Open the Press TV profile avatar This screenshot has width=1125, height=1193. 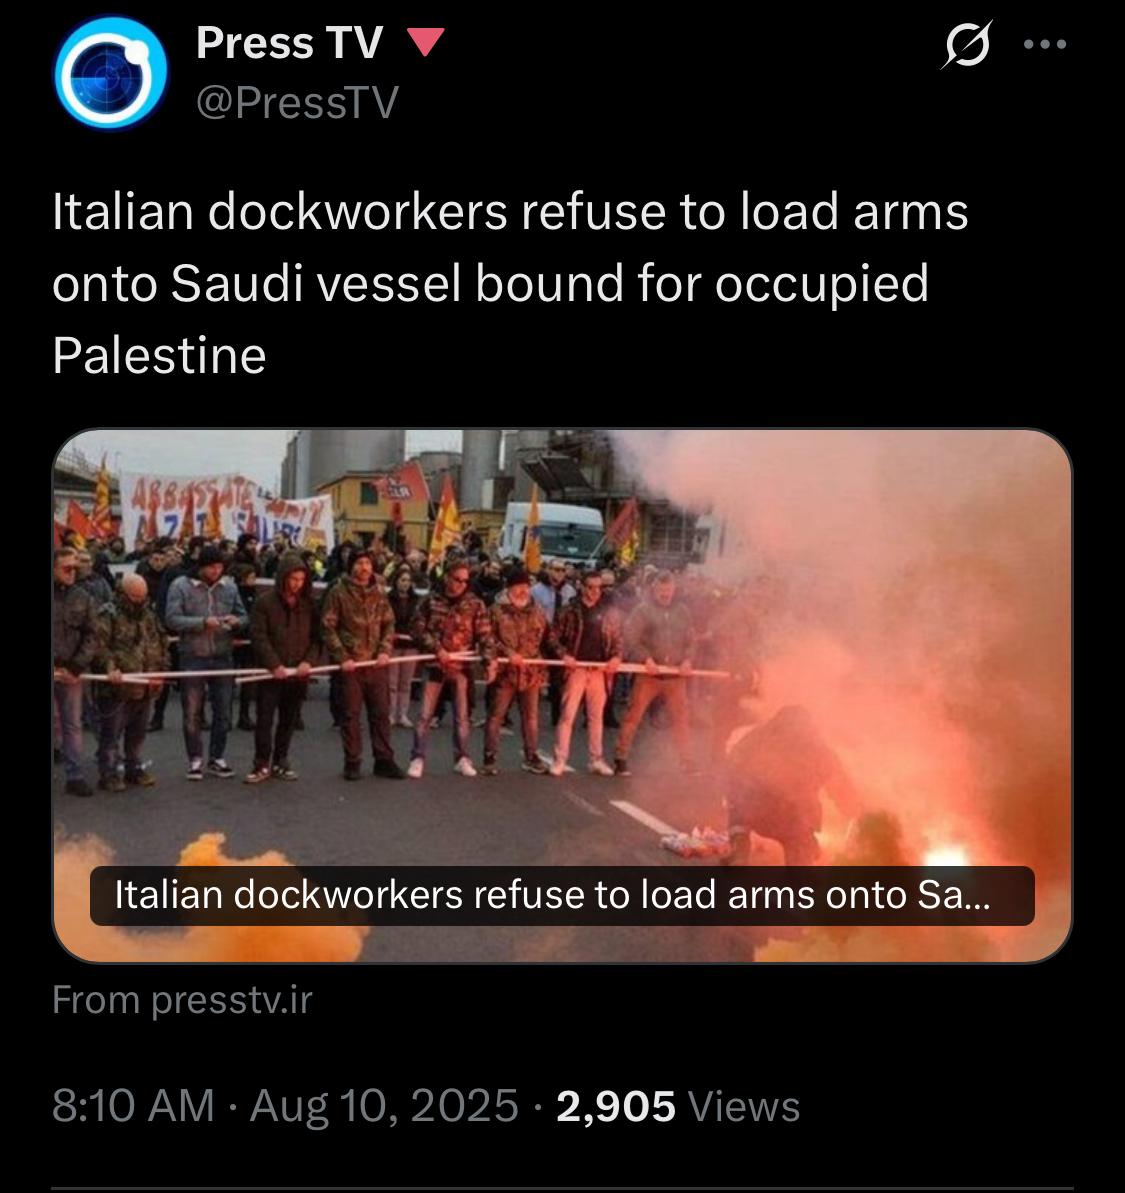coord(111,74)
